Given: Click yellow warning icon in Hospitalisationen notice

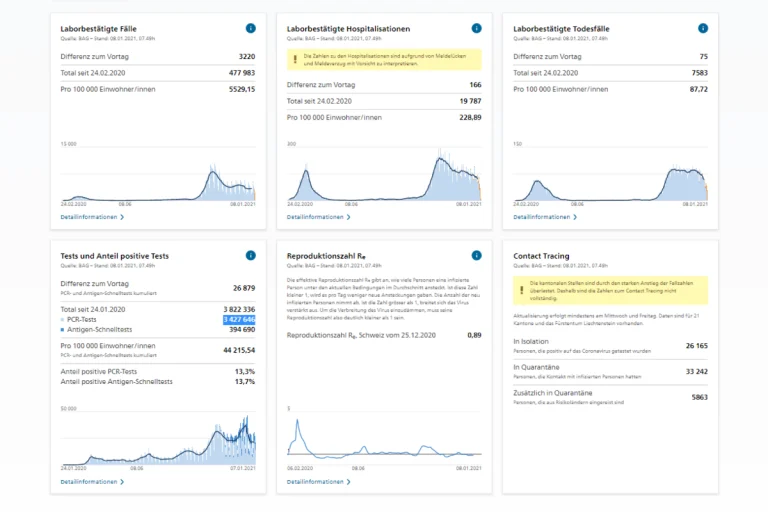Looking at the screenshot, I should [295, 59].
